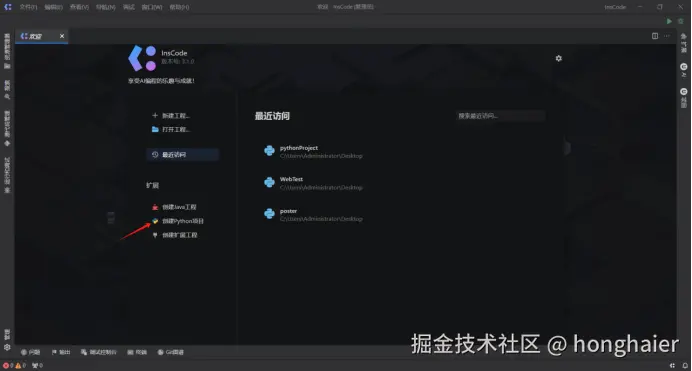
Task: Click 新建工程 to create a new project
Action: [171, 116]
